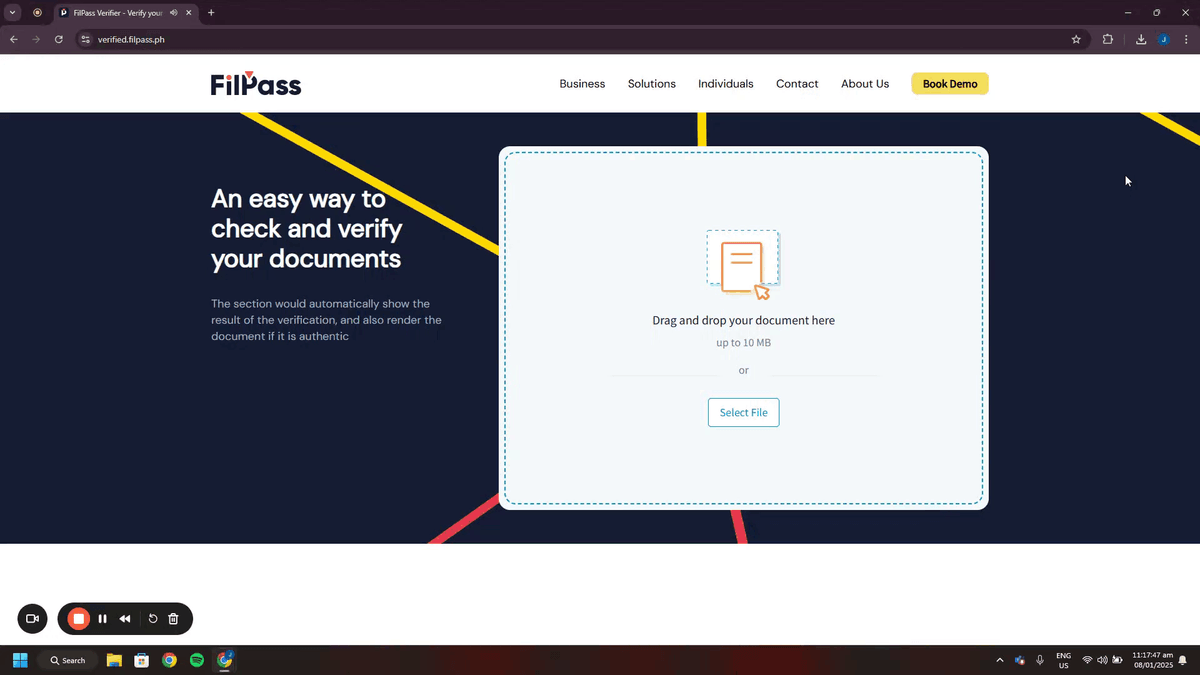Click 'Drag and drop your document here' text
The height and width of the screenshot is (675, 1200).
pyautogui.click(x=744, y=321)
